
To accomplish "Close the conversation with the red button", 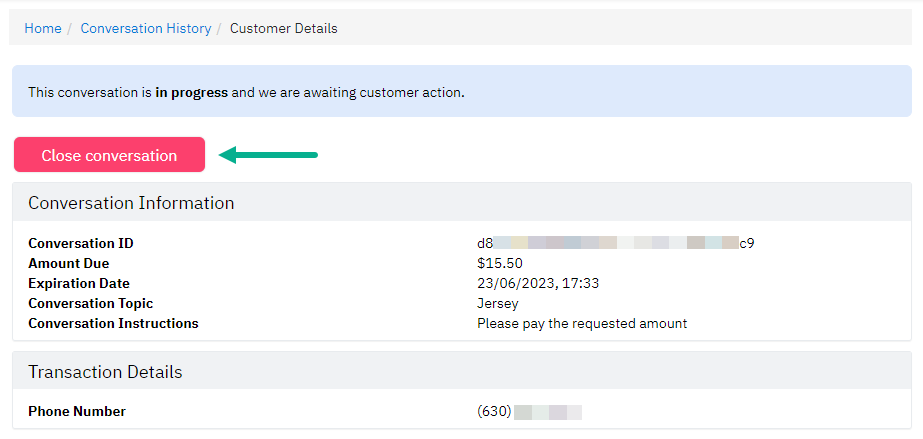I will (x=109, y=155).
